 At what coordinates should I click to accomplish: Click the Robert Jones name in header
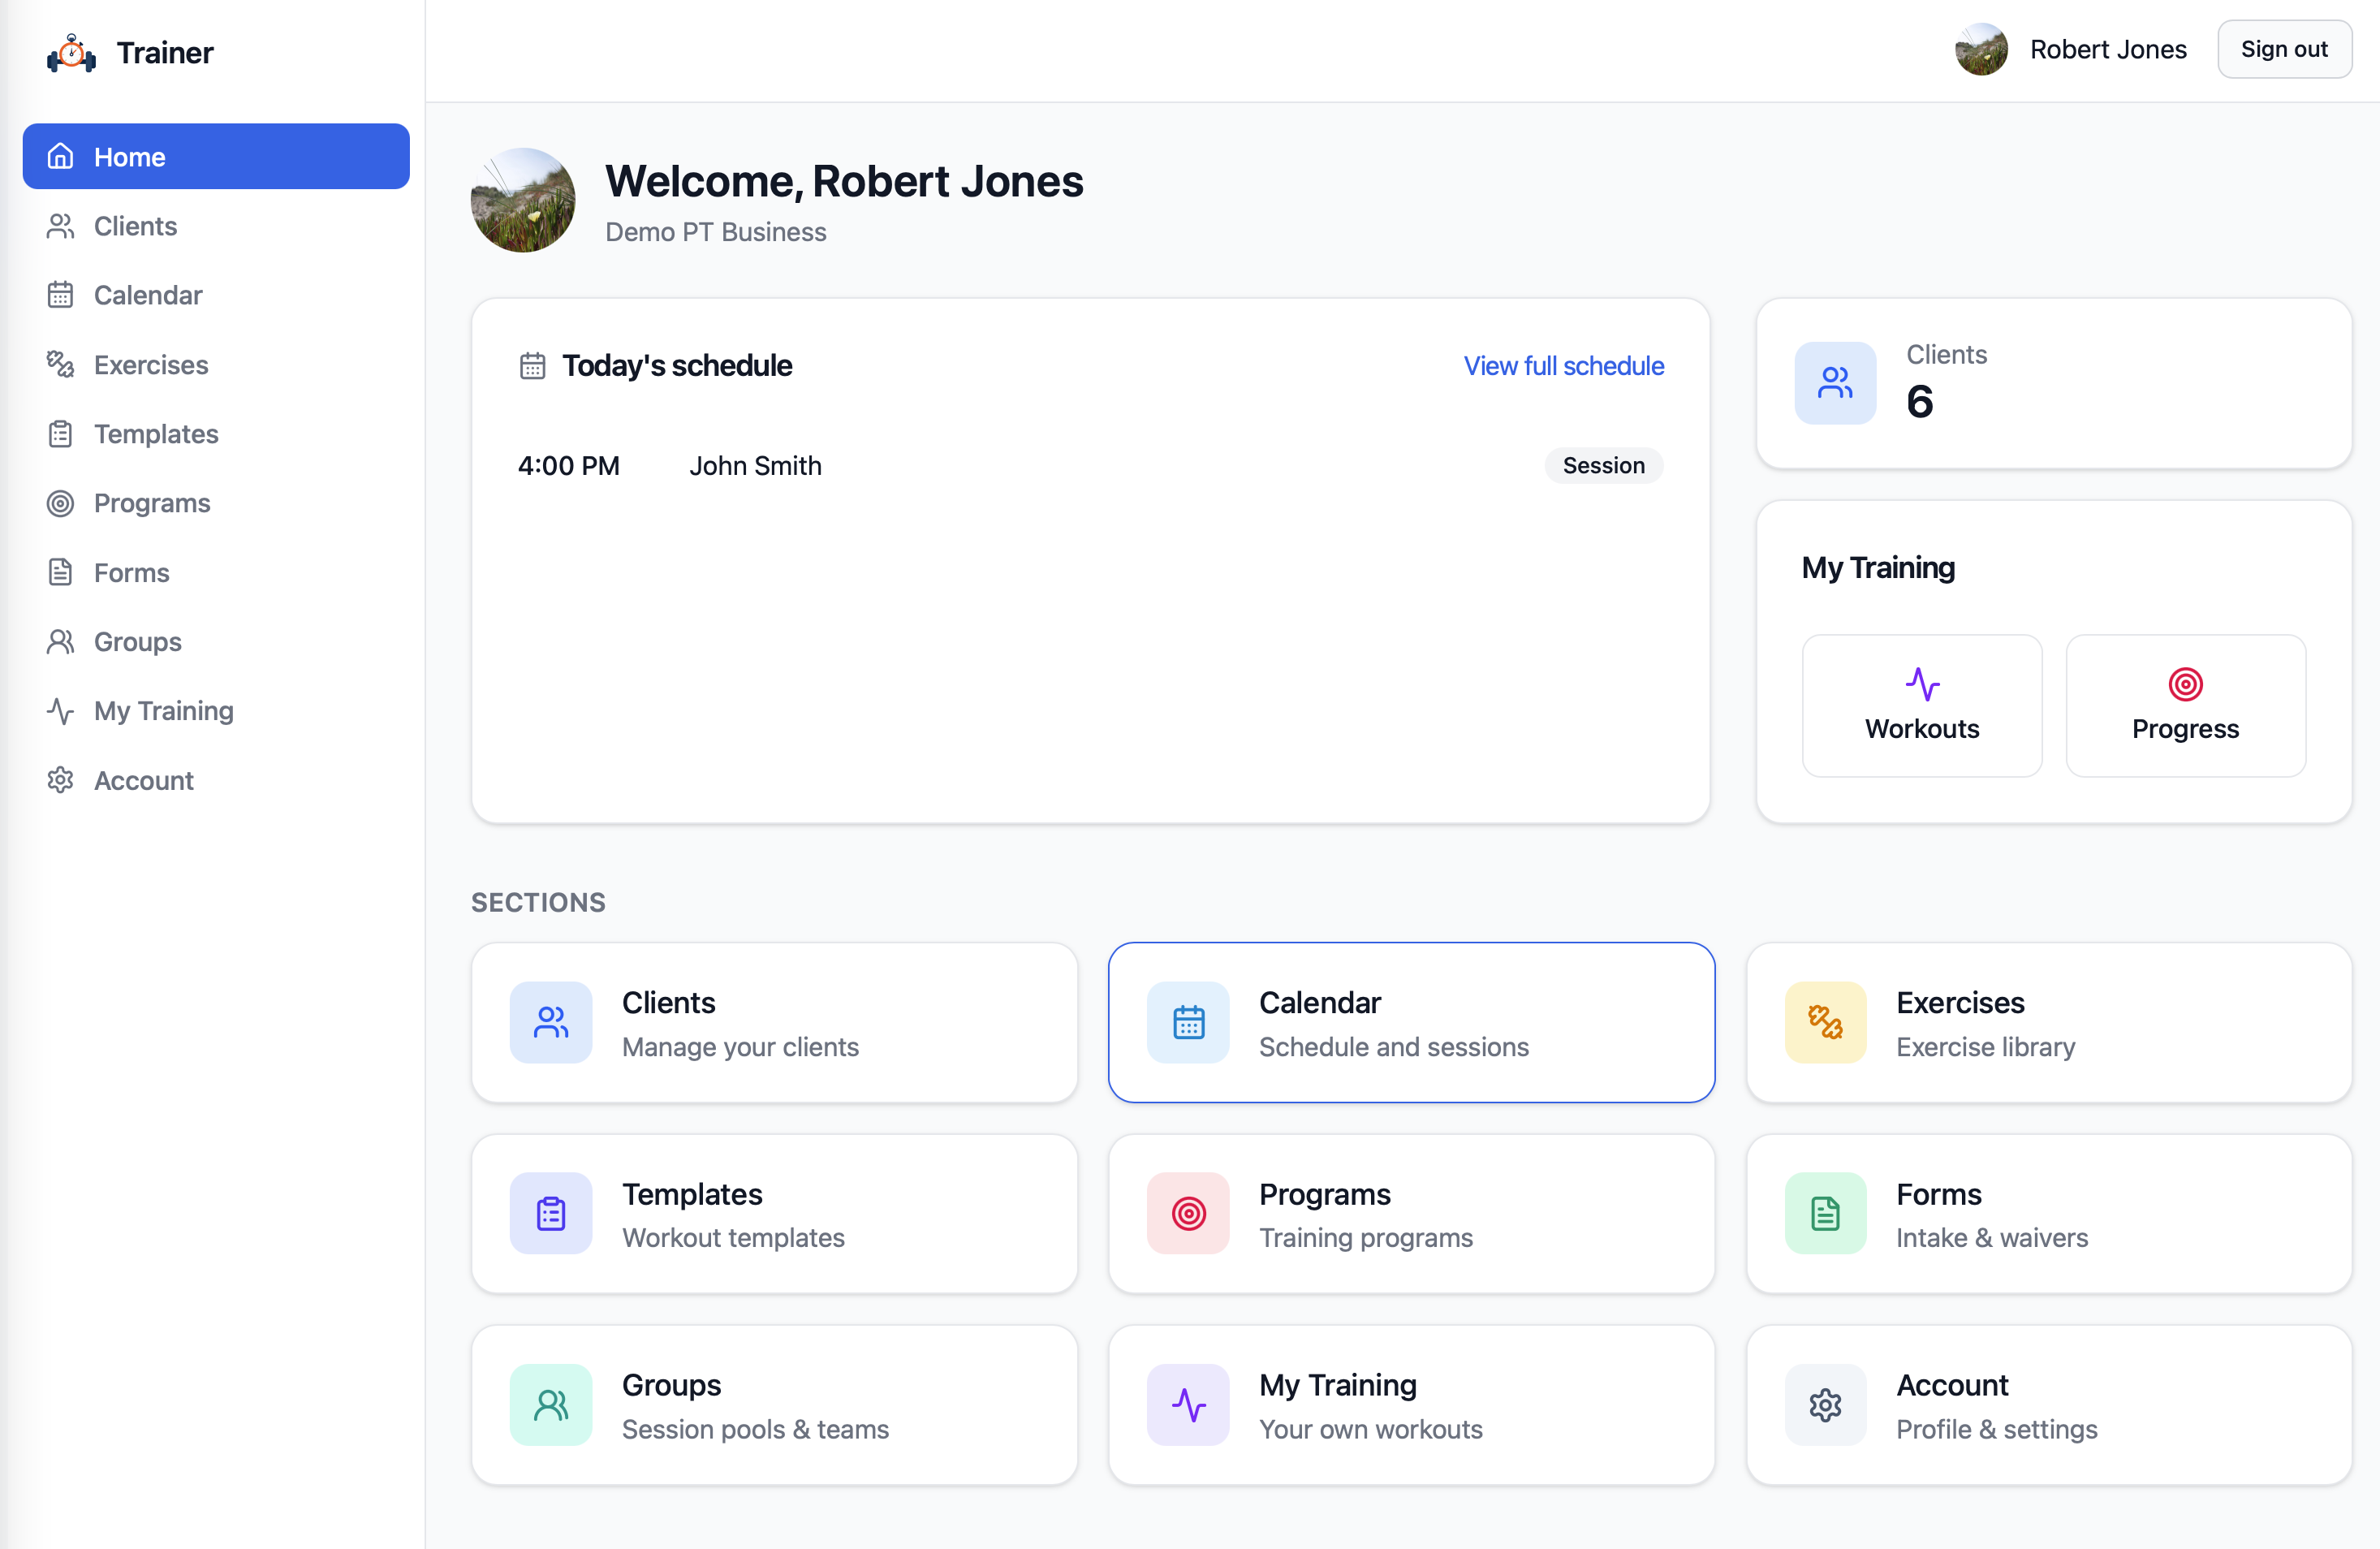tap(2108, 49)
